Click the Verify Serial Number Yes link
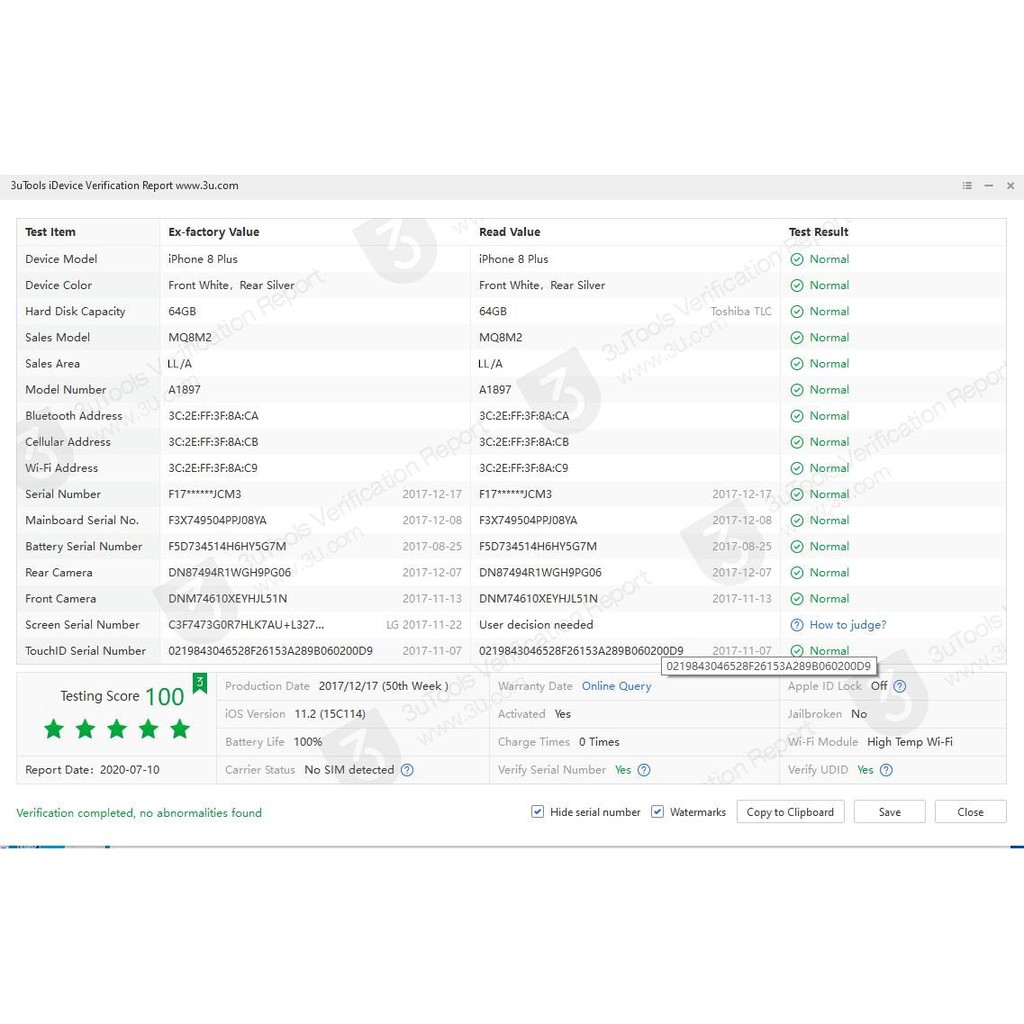 623,770
